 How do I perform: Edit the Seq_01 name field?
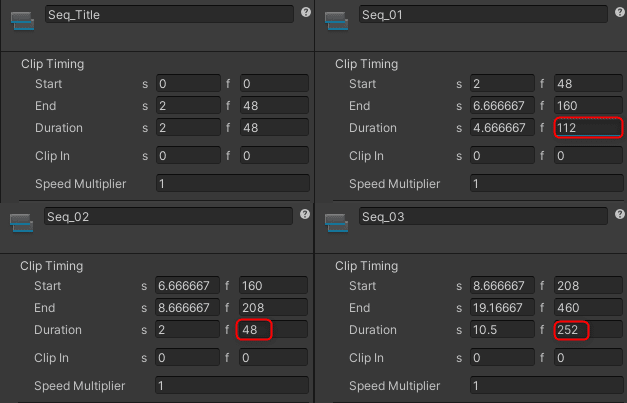point(483,14)
